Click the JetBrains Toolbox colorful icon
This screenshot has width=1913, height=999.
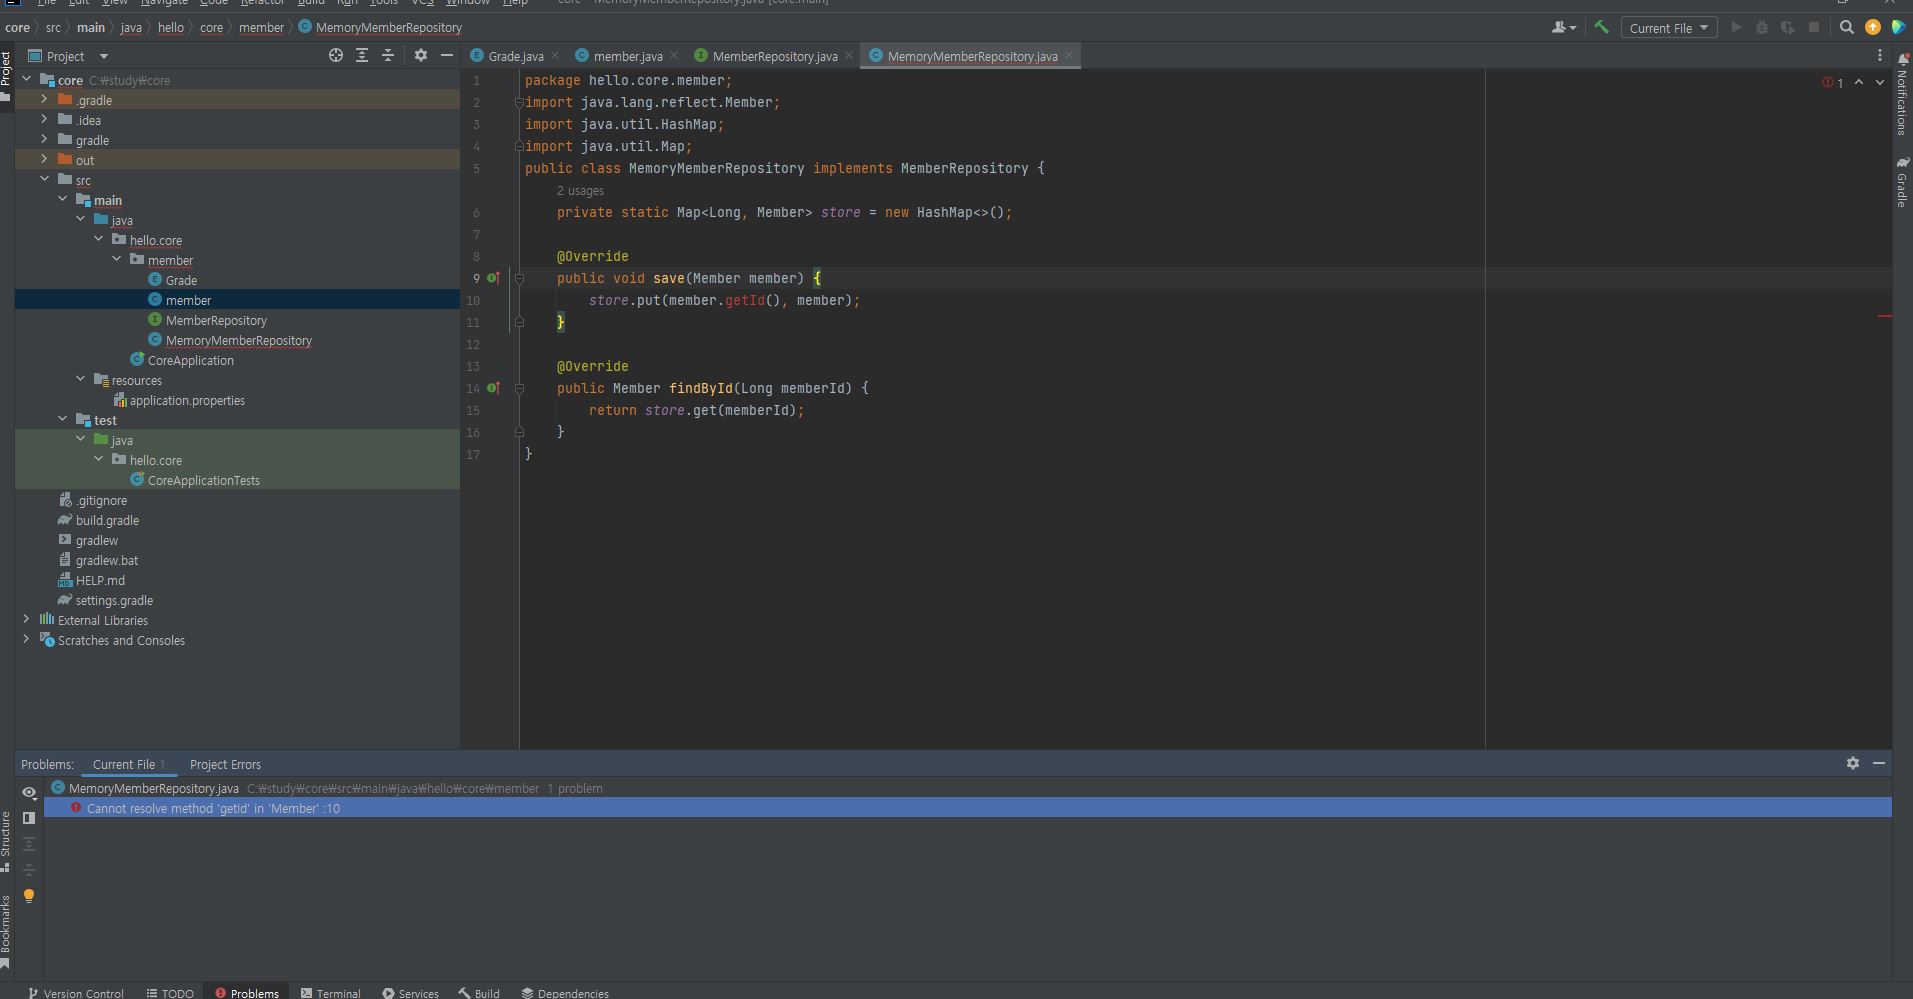pos(1898,28)
